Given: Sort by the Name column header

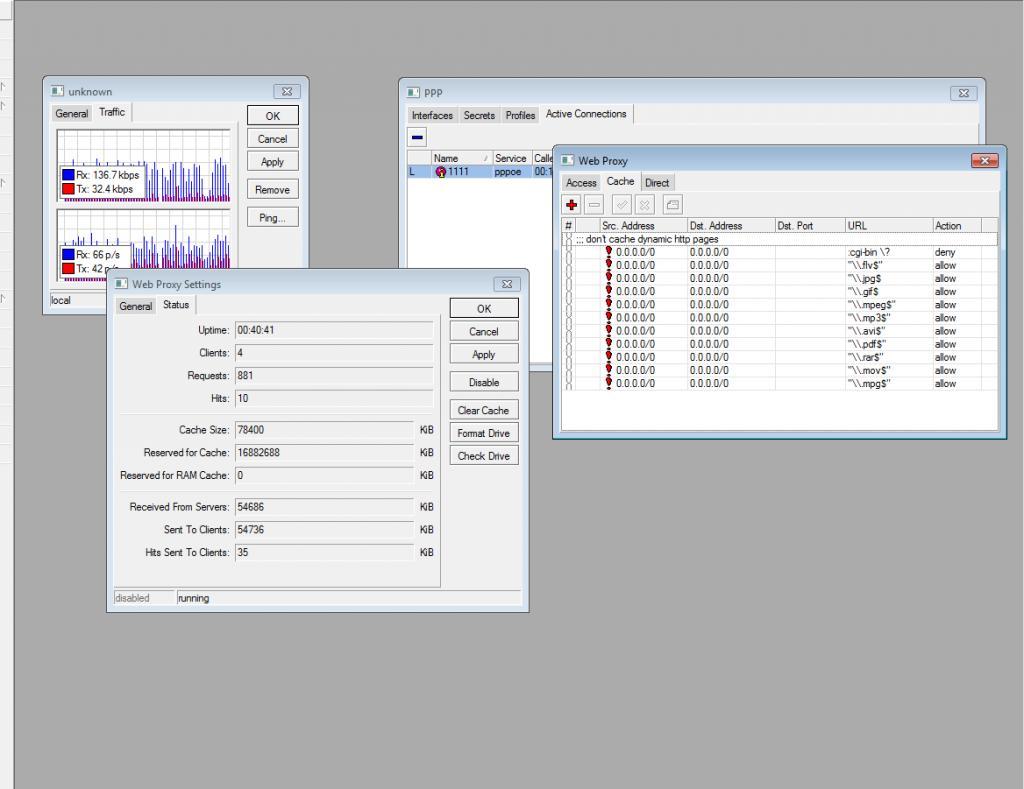Looking at the screenshot, I should point(446,158).
